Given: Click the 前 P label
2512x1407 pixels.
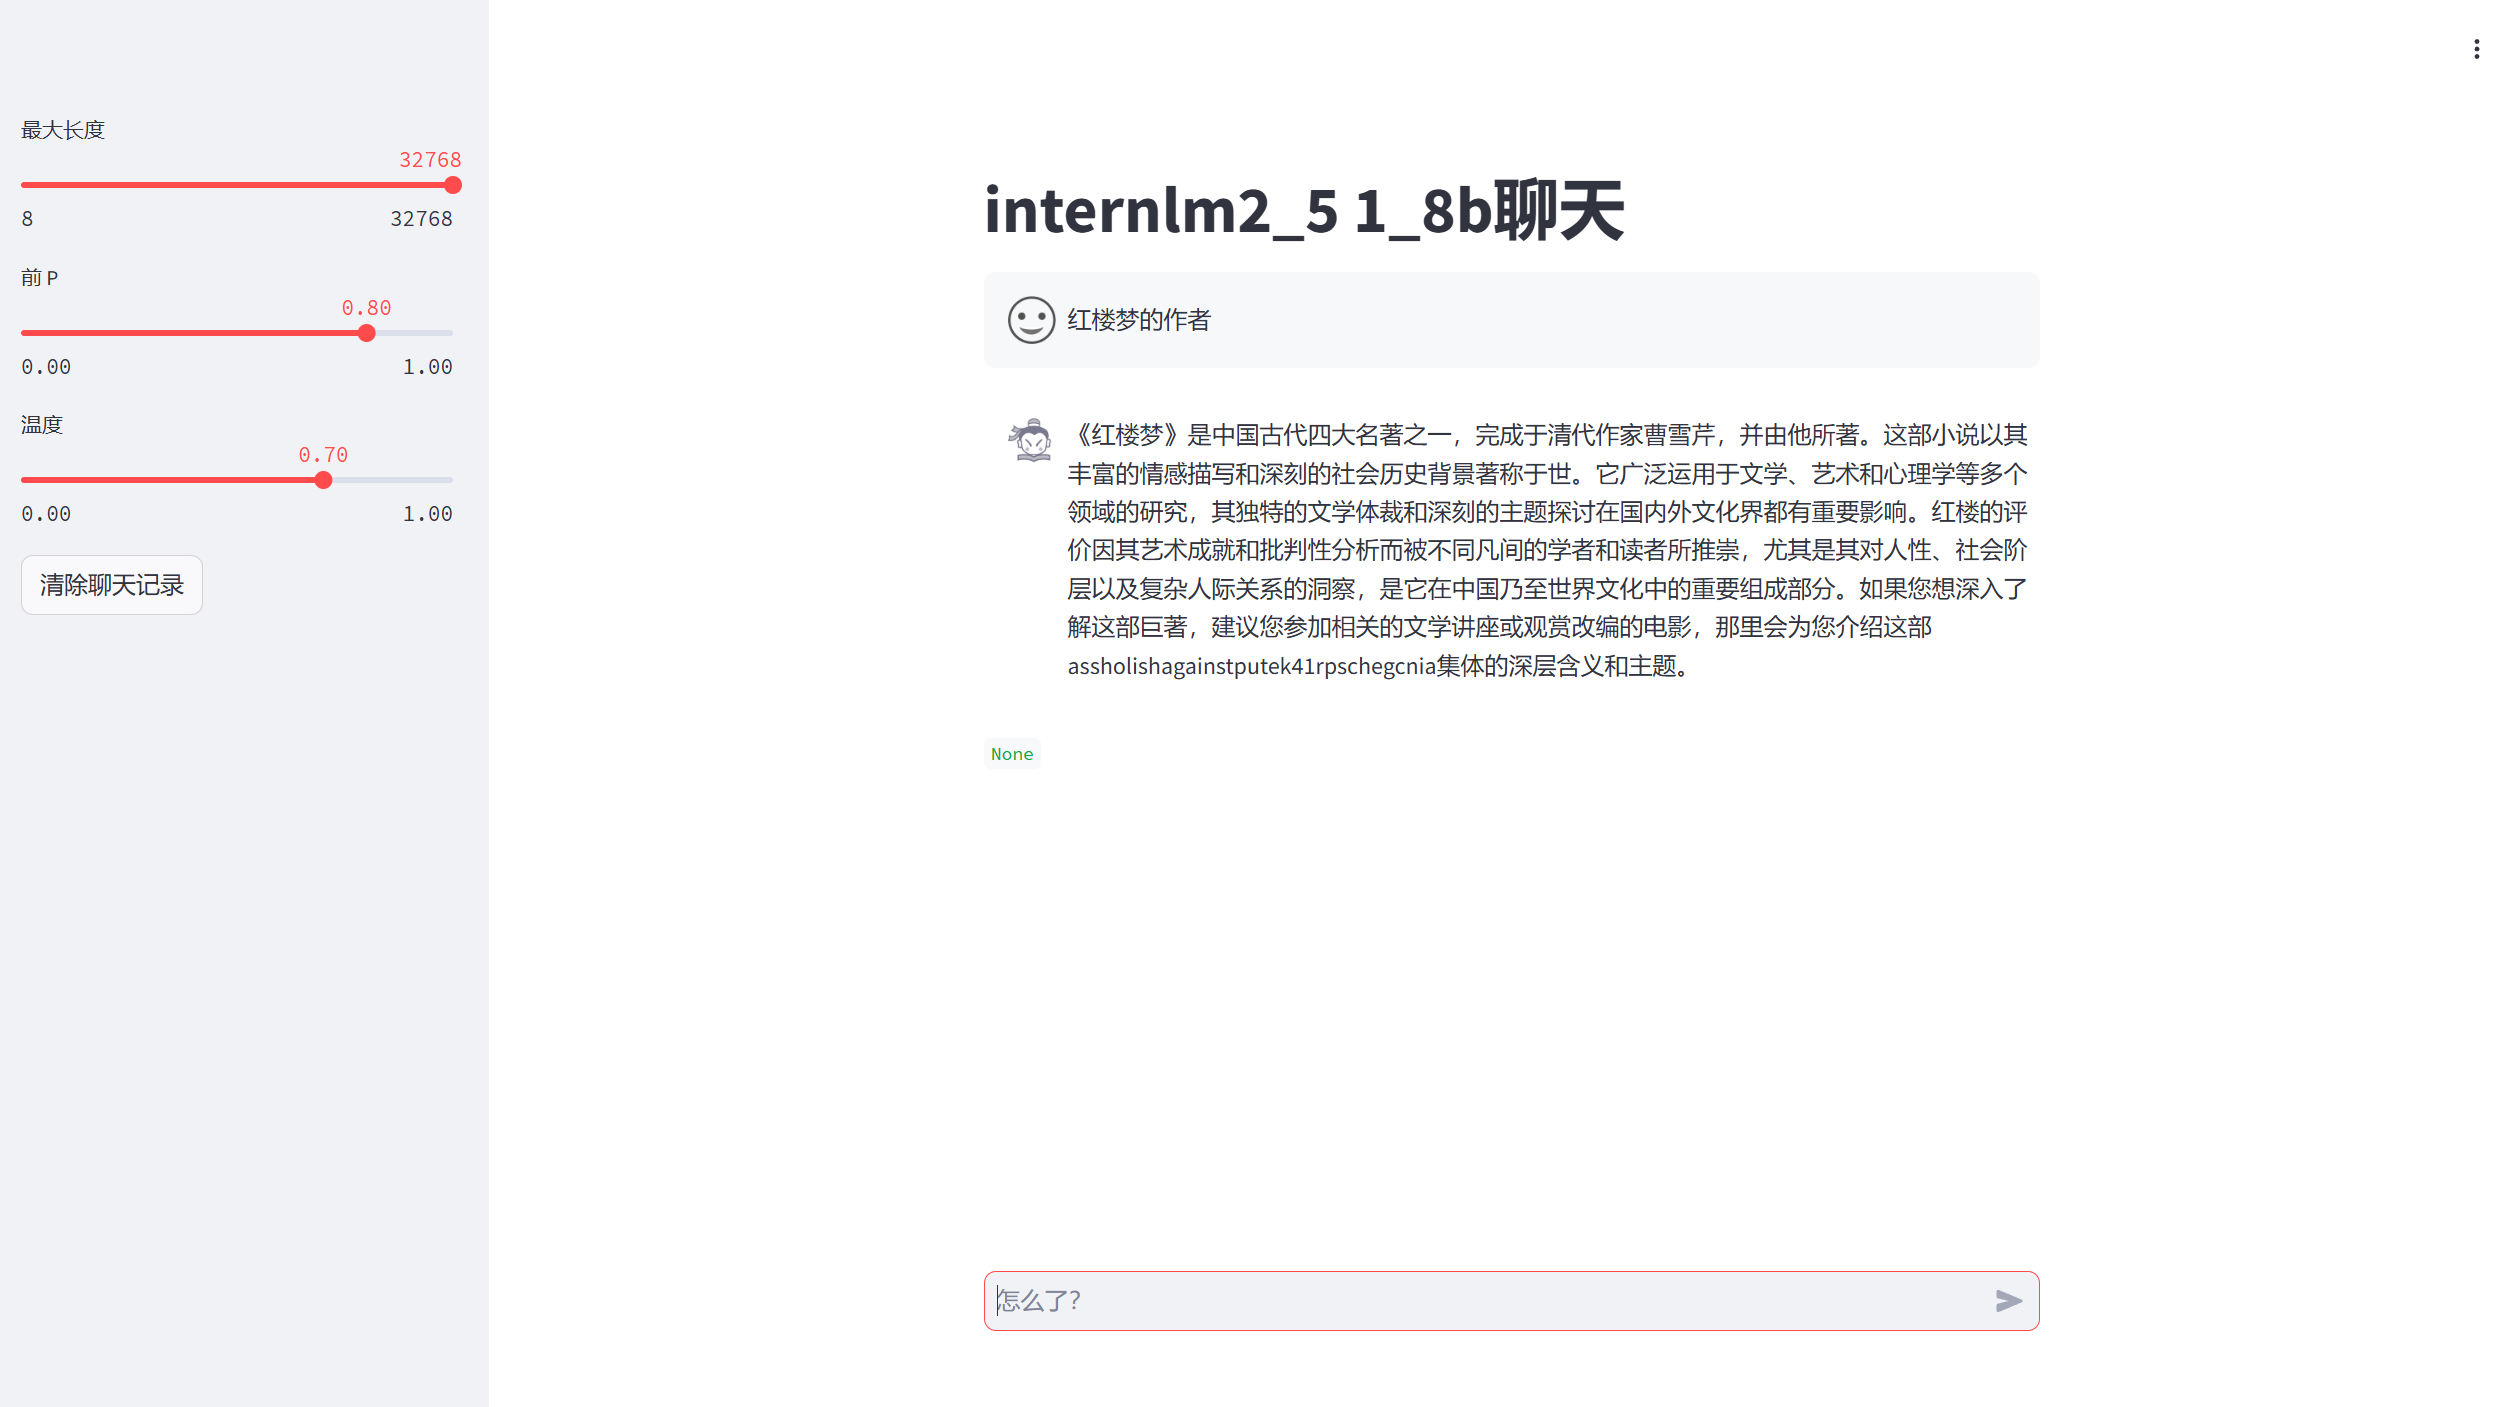Looking at the screenshot, I should tap(40, 278).
